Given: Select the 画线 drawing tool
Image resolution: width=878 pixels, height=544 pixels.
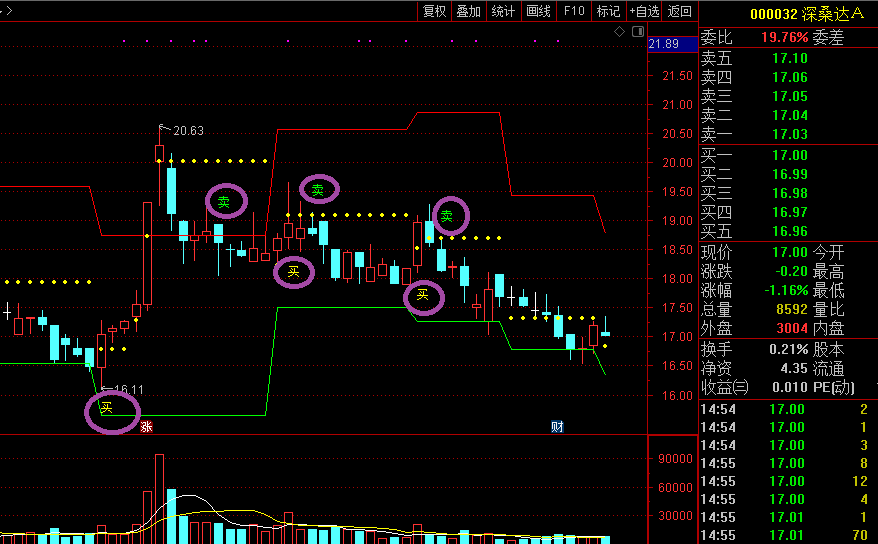Looking at the screenshot, I should click(x=539, y=11).
